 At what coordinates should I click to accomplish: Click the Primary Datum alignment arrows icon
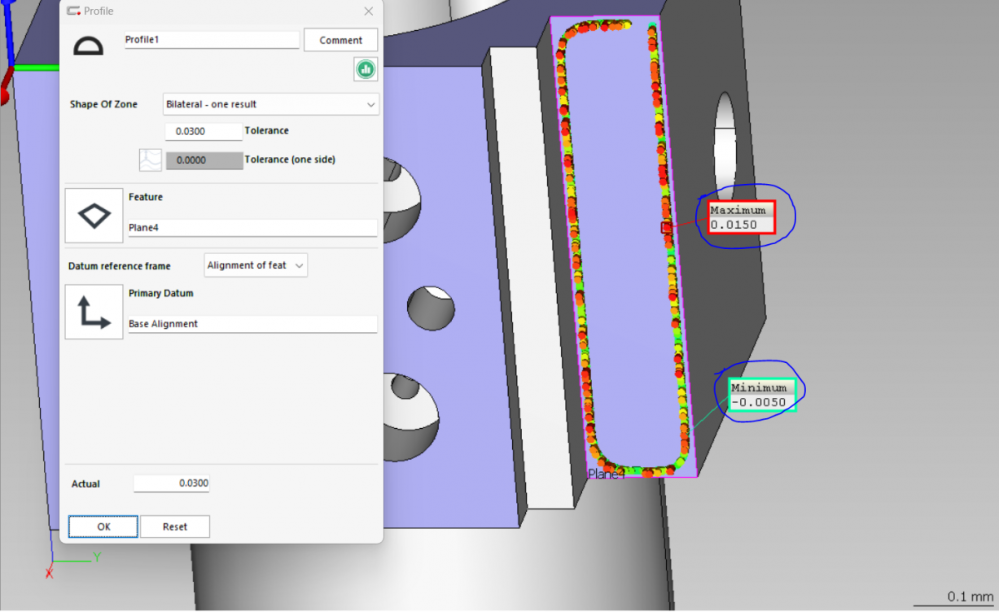94,311
